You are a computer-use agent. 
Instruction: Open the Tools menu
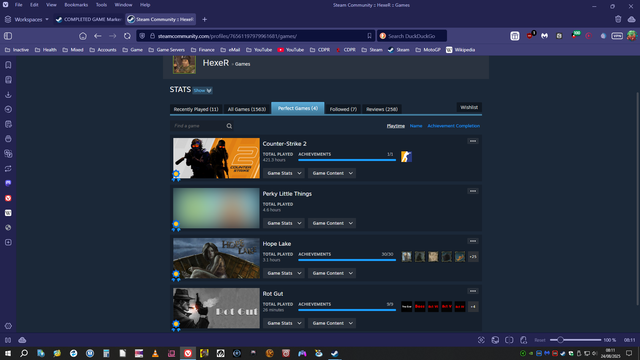[101, 5]
